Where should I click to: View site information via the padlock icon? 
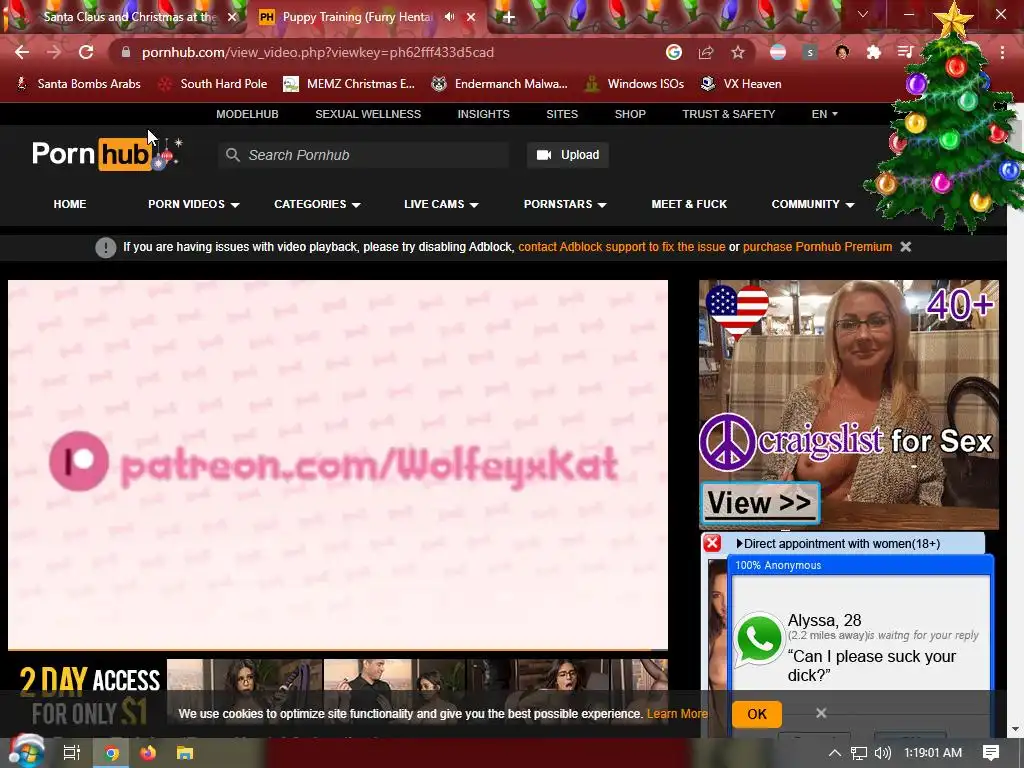[x=126, y=52]
